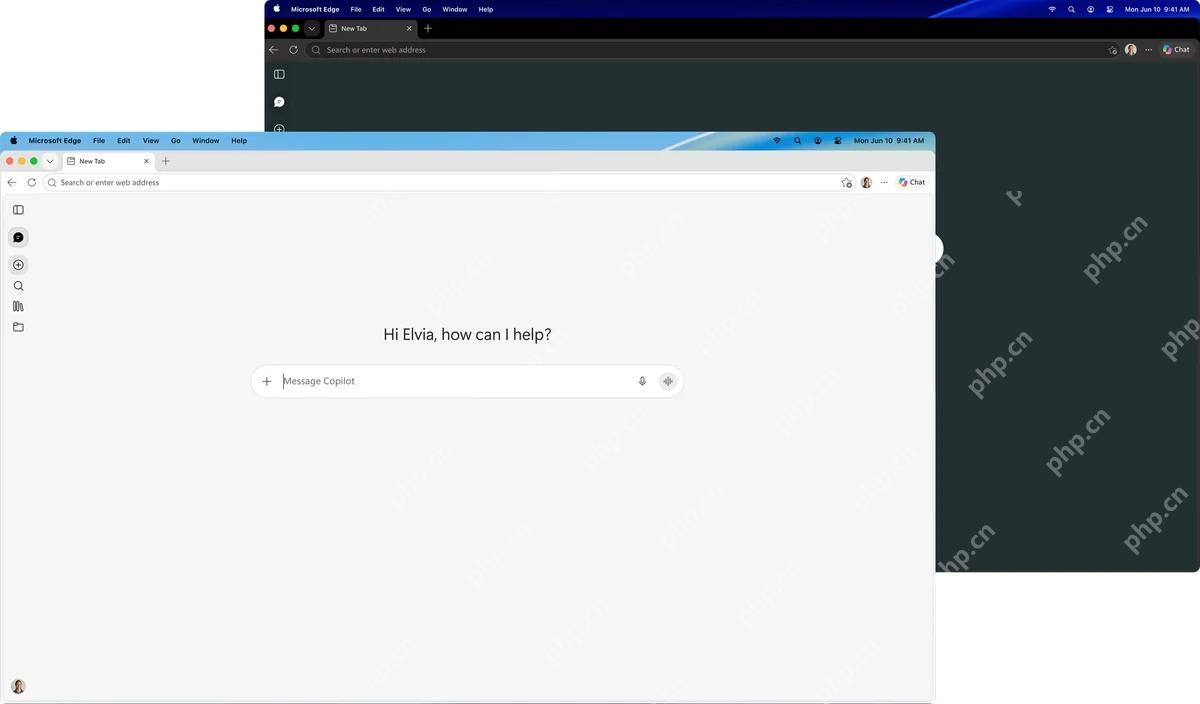Open profile avatar at sidebar bottom

[18, 686]
